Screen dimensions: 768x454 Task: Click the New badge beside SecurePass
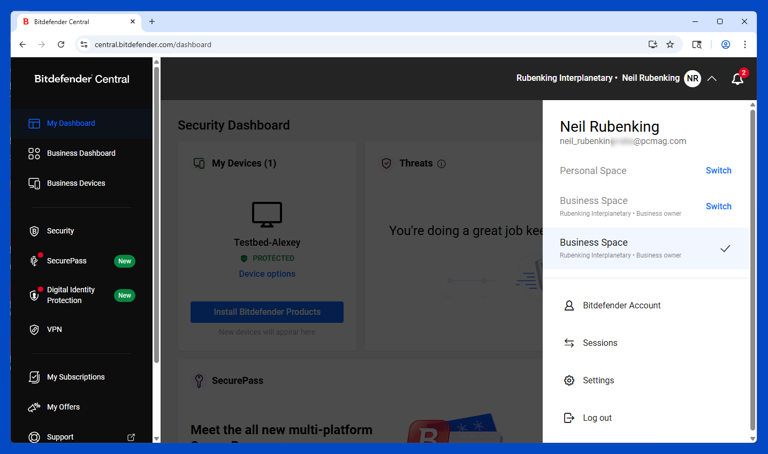tap(124, 261)
